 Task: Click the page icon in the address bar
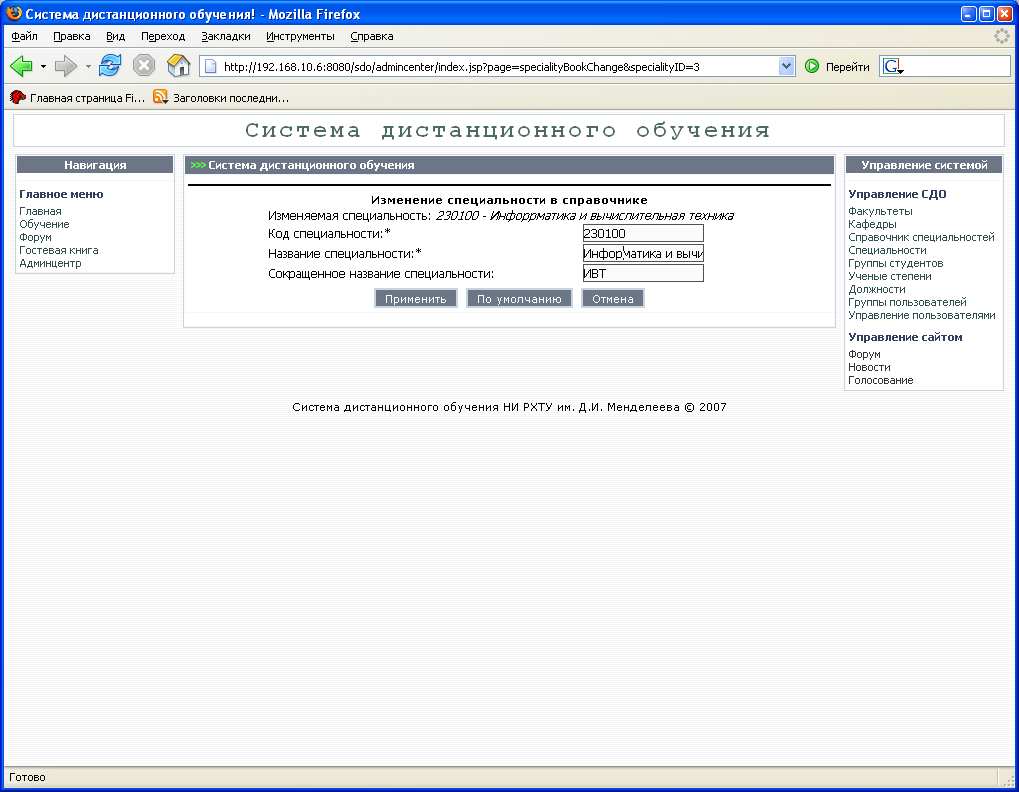pyautogui.click(x=211, y=66)
